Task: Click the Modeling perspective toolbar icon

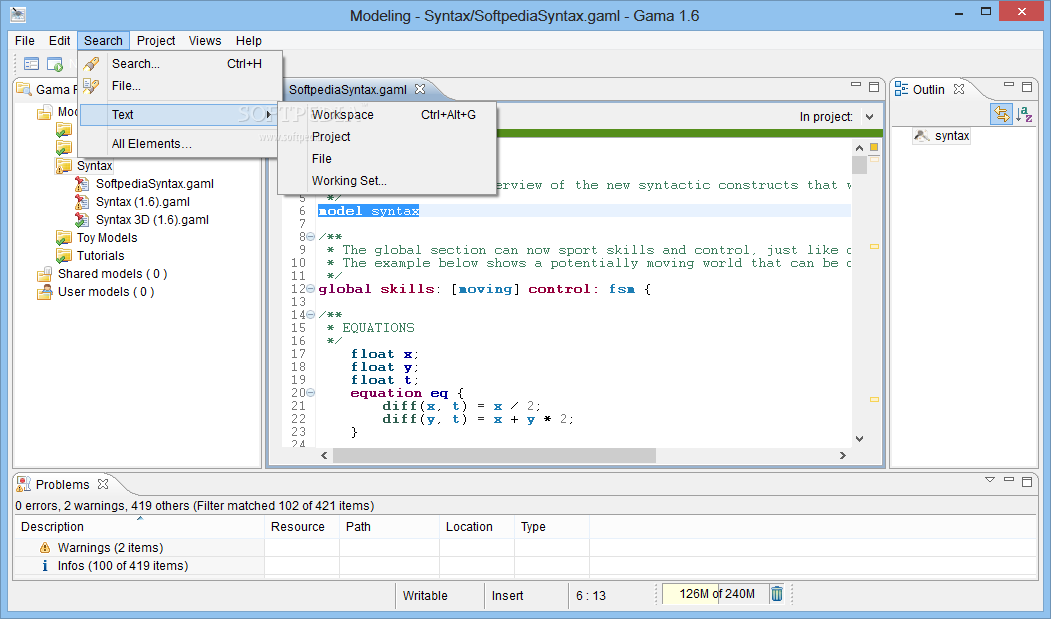Action: [32, 64]
